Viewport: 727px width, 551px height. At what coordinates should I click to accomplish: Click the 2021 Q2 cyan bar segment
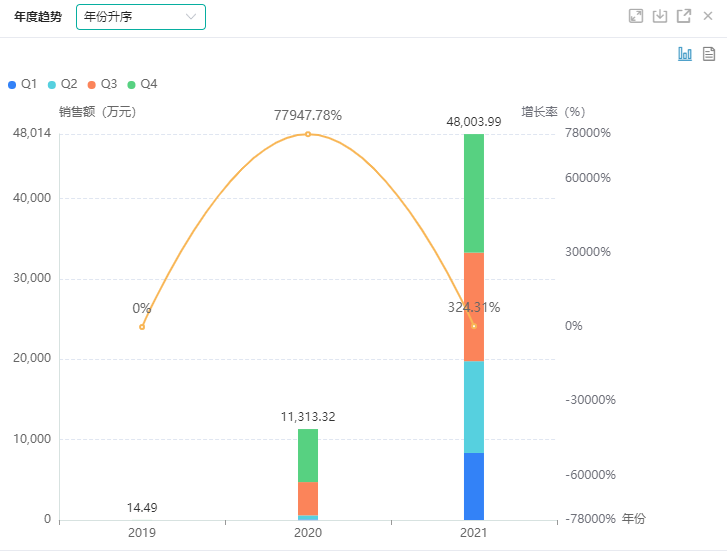(474, 407)
